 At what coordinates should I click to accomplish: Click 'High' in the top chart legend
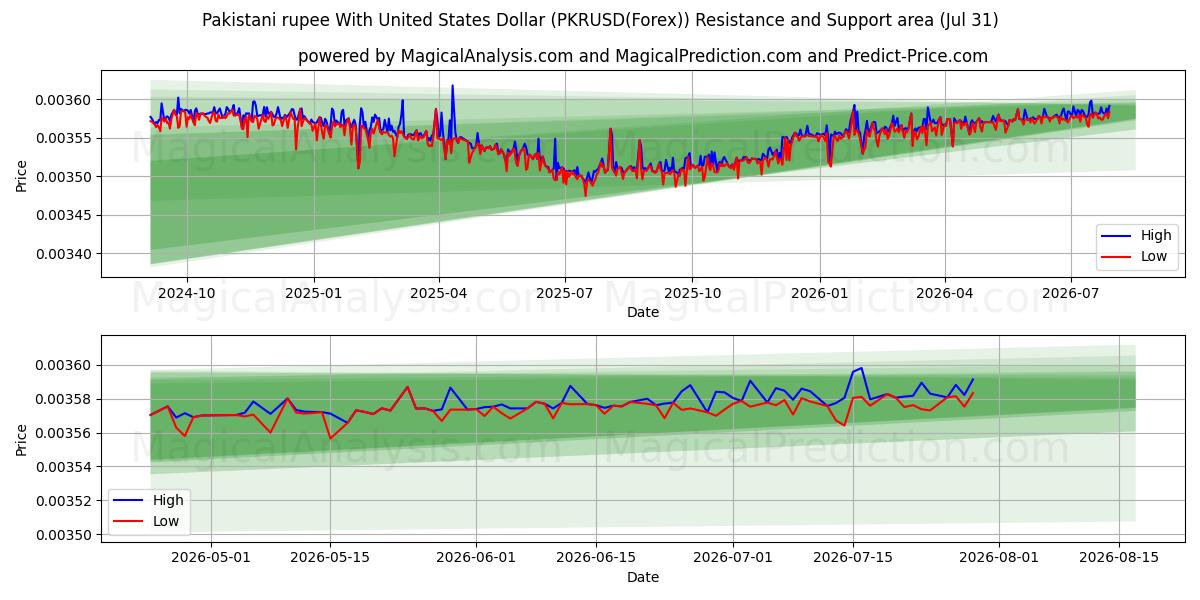tap(1156, 236)
